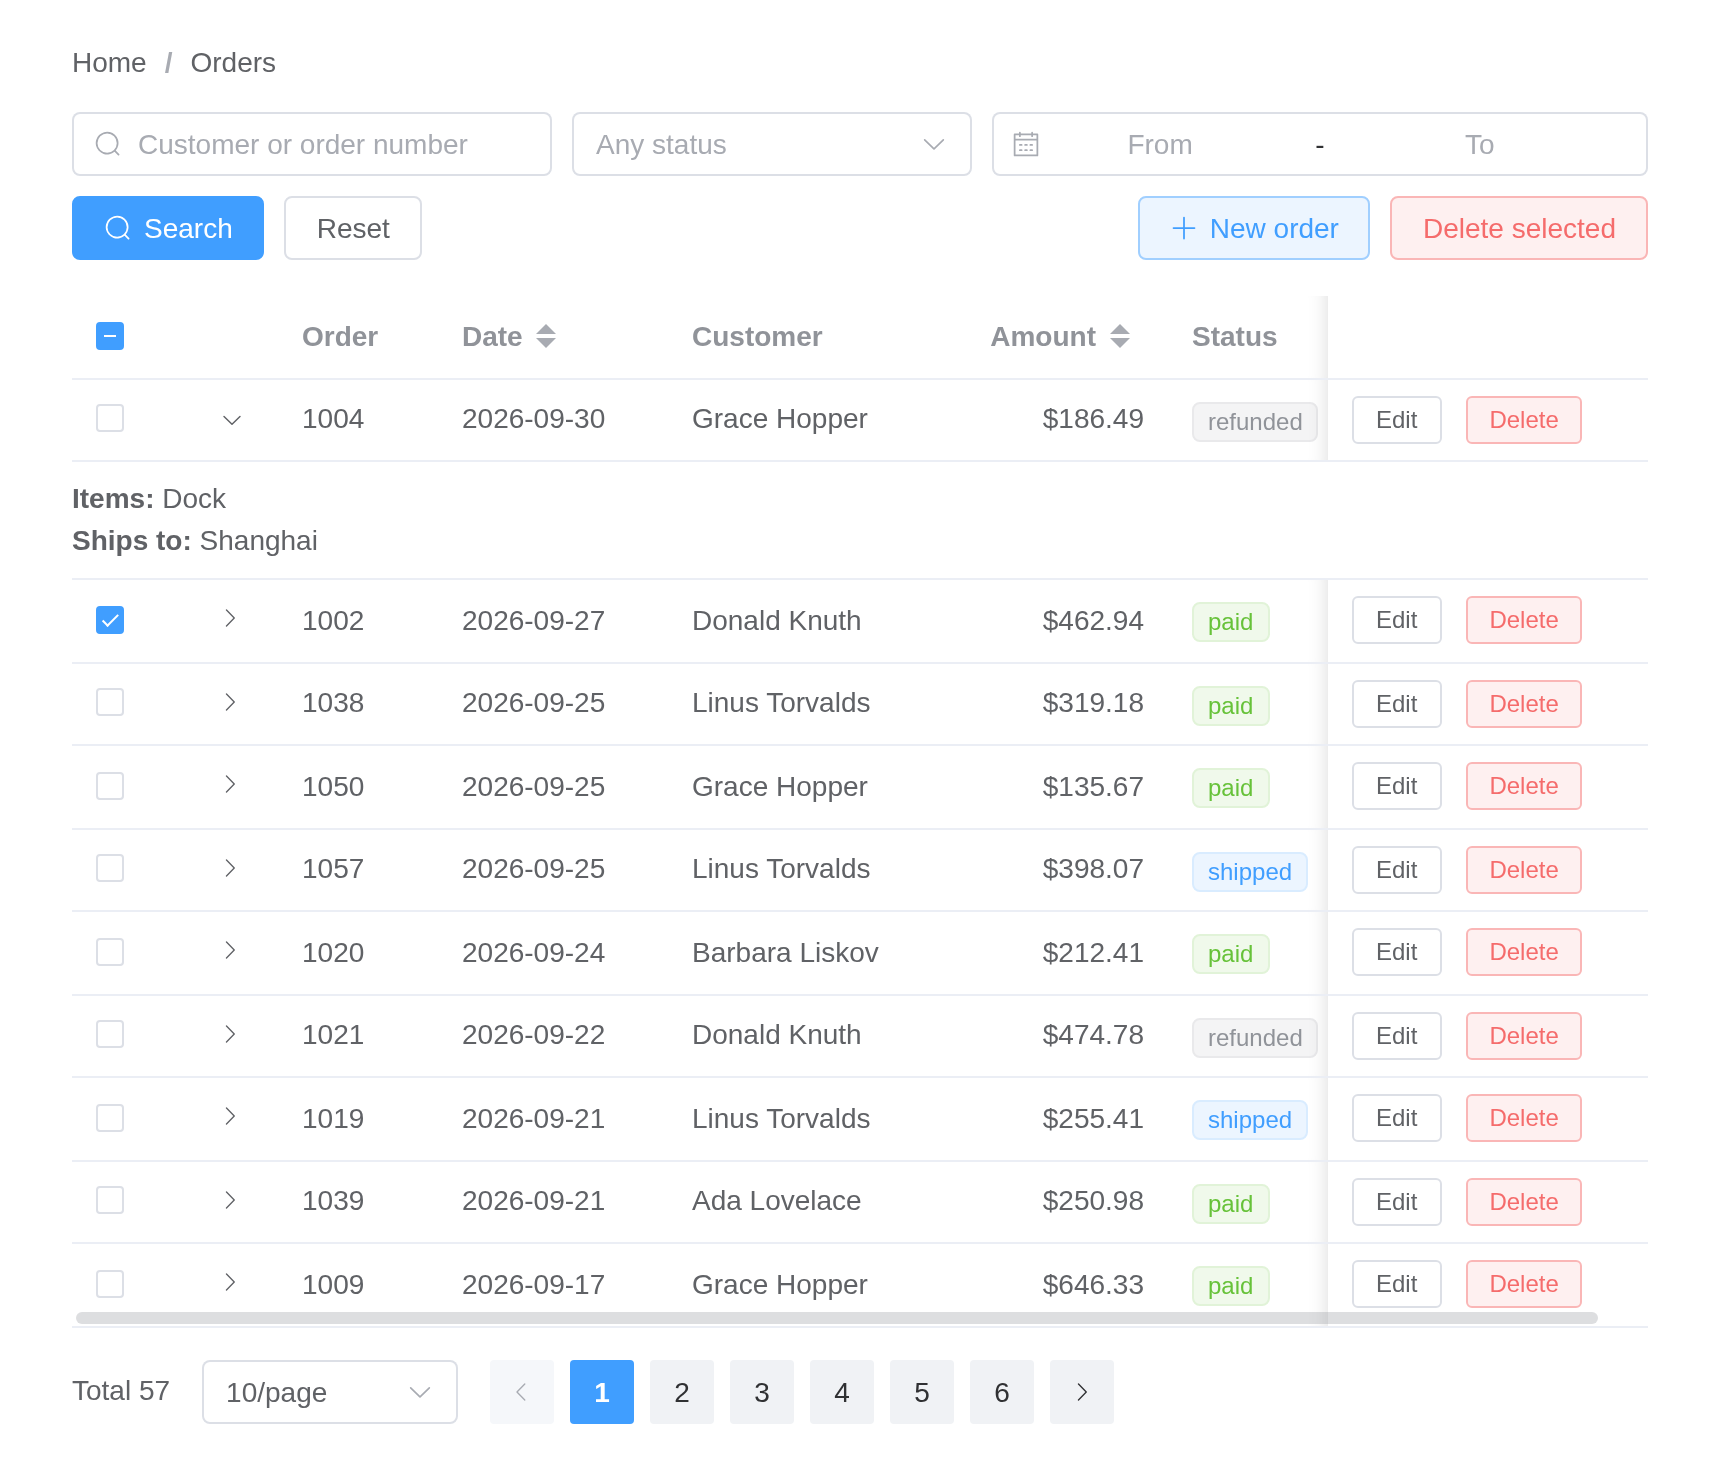Click the refunded tag for order 1004

click(x=1254, y=422)
